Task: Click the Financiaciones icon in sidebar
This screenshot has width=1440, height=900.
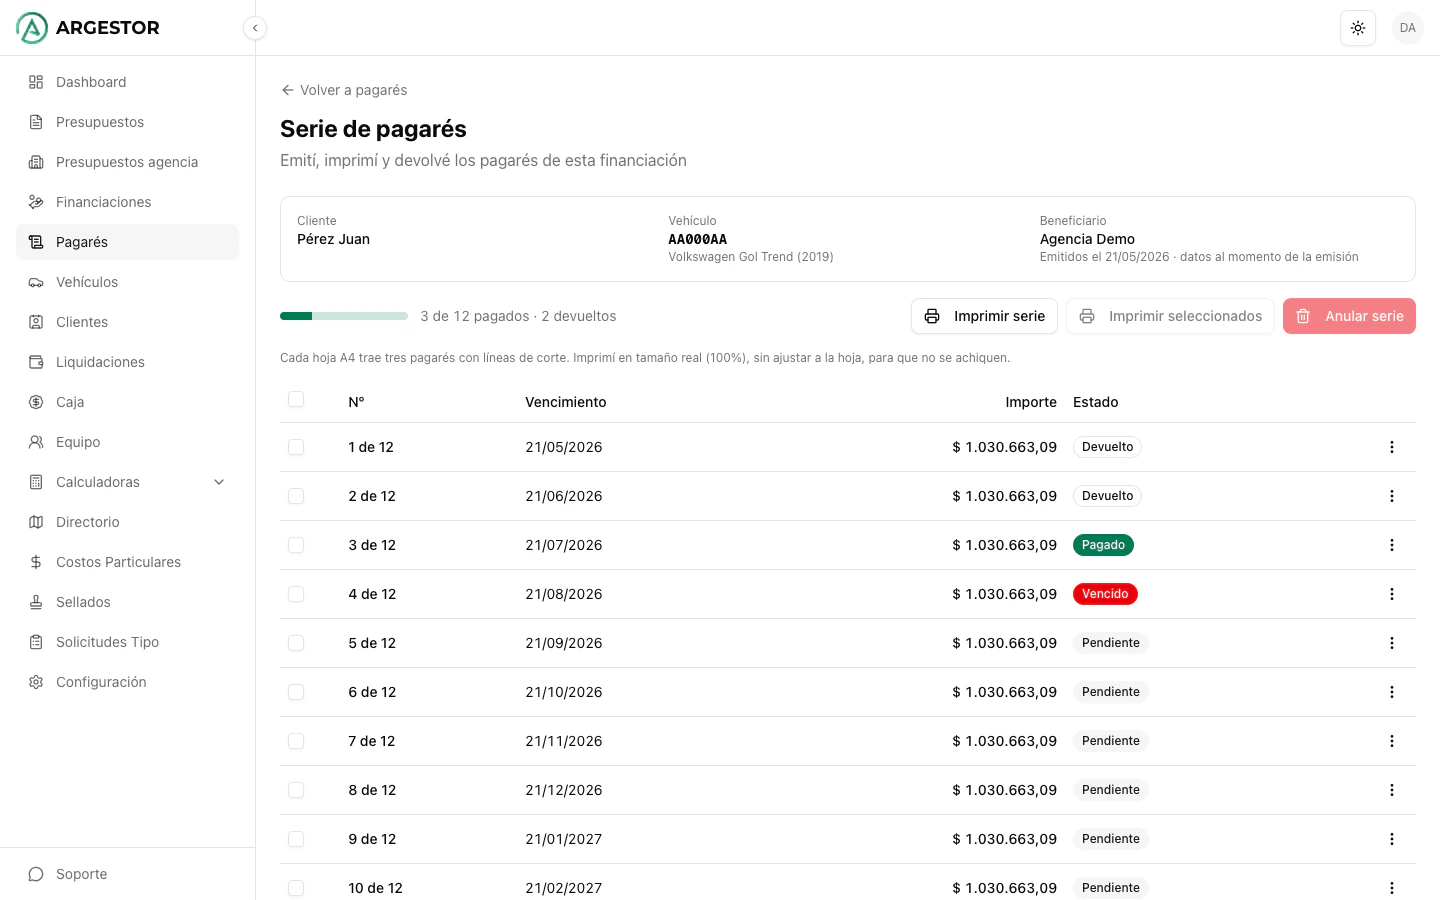Action: click(36, 202)
